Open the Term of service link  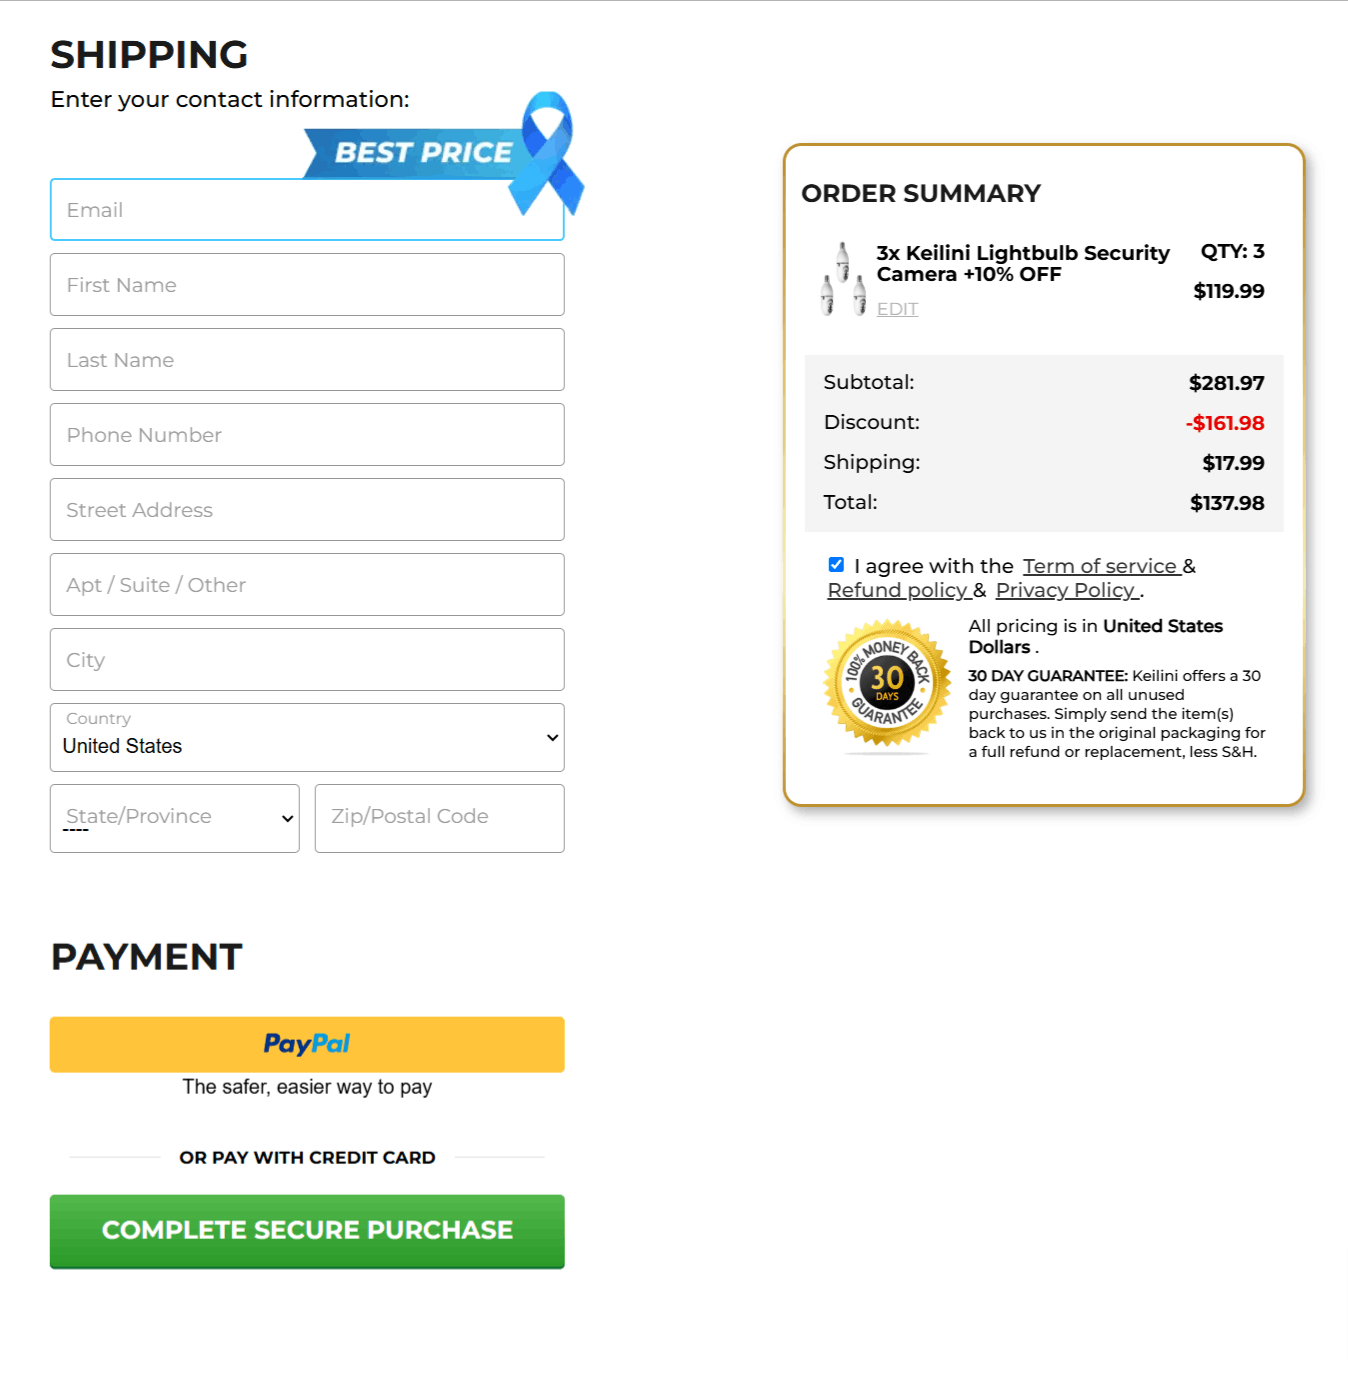click(1100, 566)
